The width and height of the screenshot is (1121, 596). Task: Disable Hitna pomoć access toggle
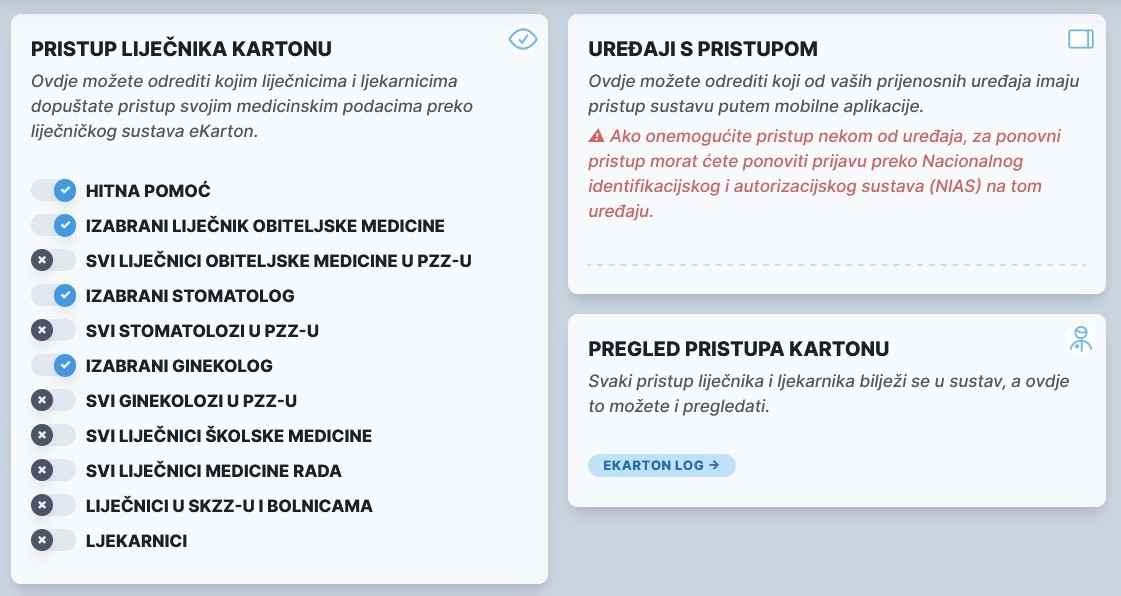point(54,190)
